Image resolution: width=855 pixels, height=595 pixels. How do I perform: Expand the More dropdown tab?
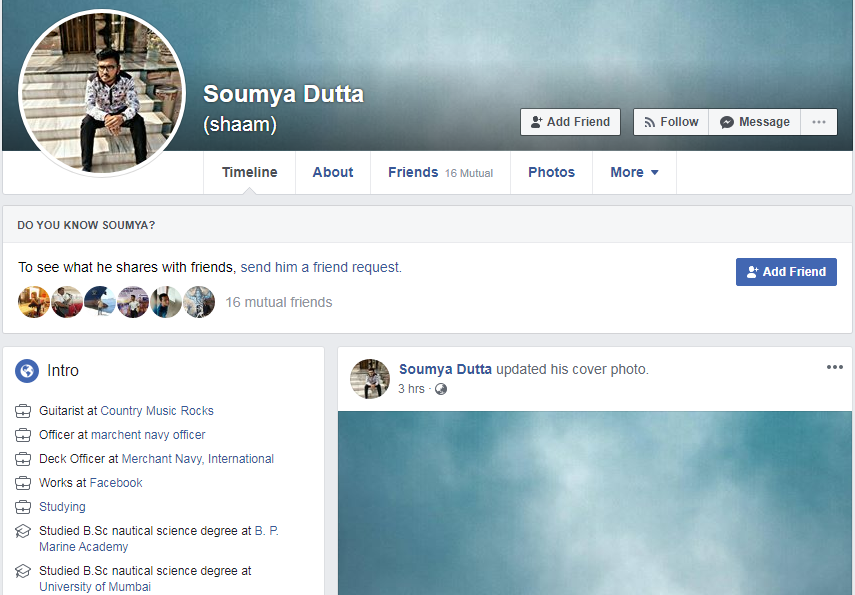pos(634,172)
